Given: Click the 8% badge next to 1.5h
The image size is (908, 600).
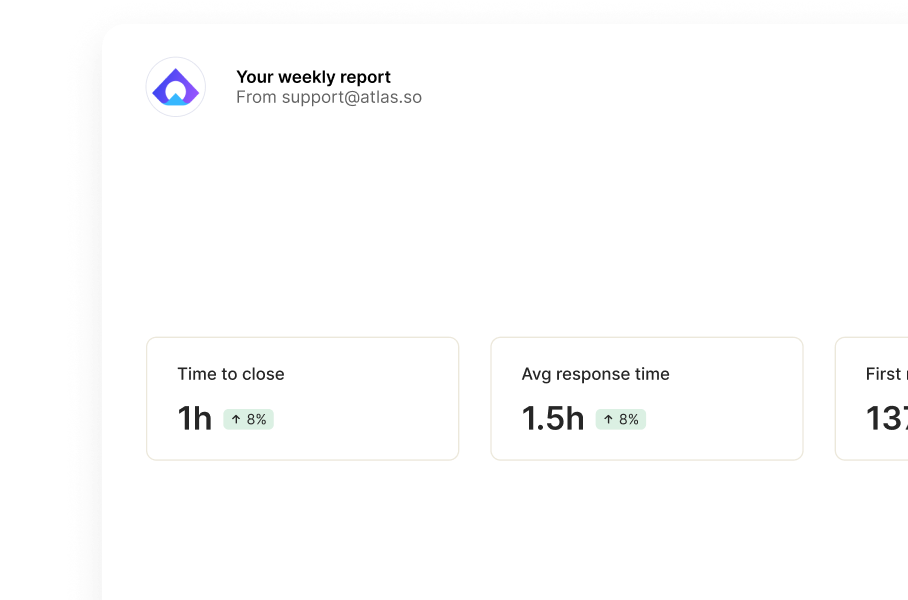Looking at the screenshot, I should point(621,419).
